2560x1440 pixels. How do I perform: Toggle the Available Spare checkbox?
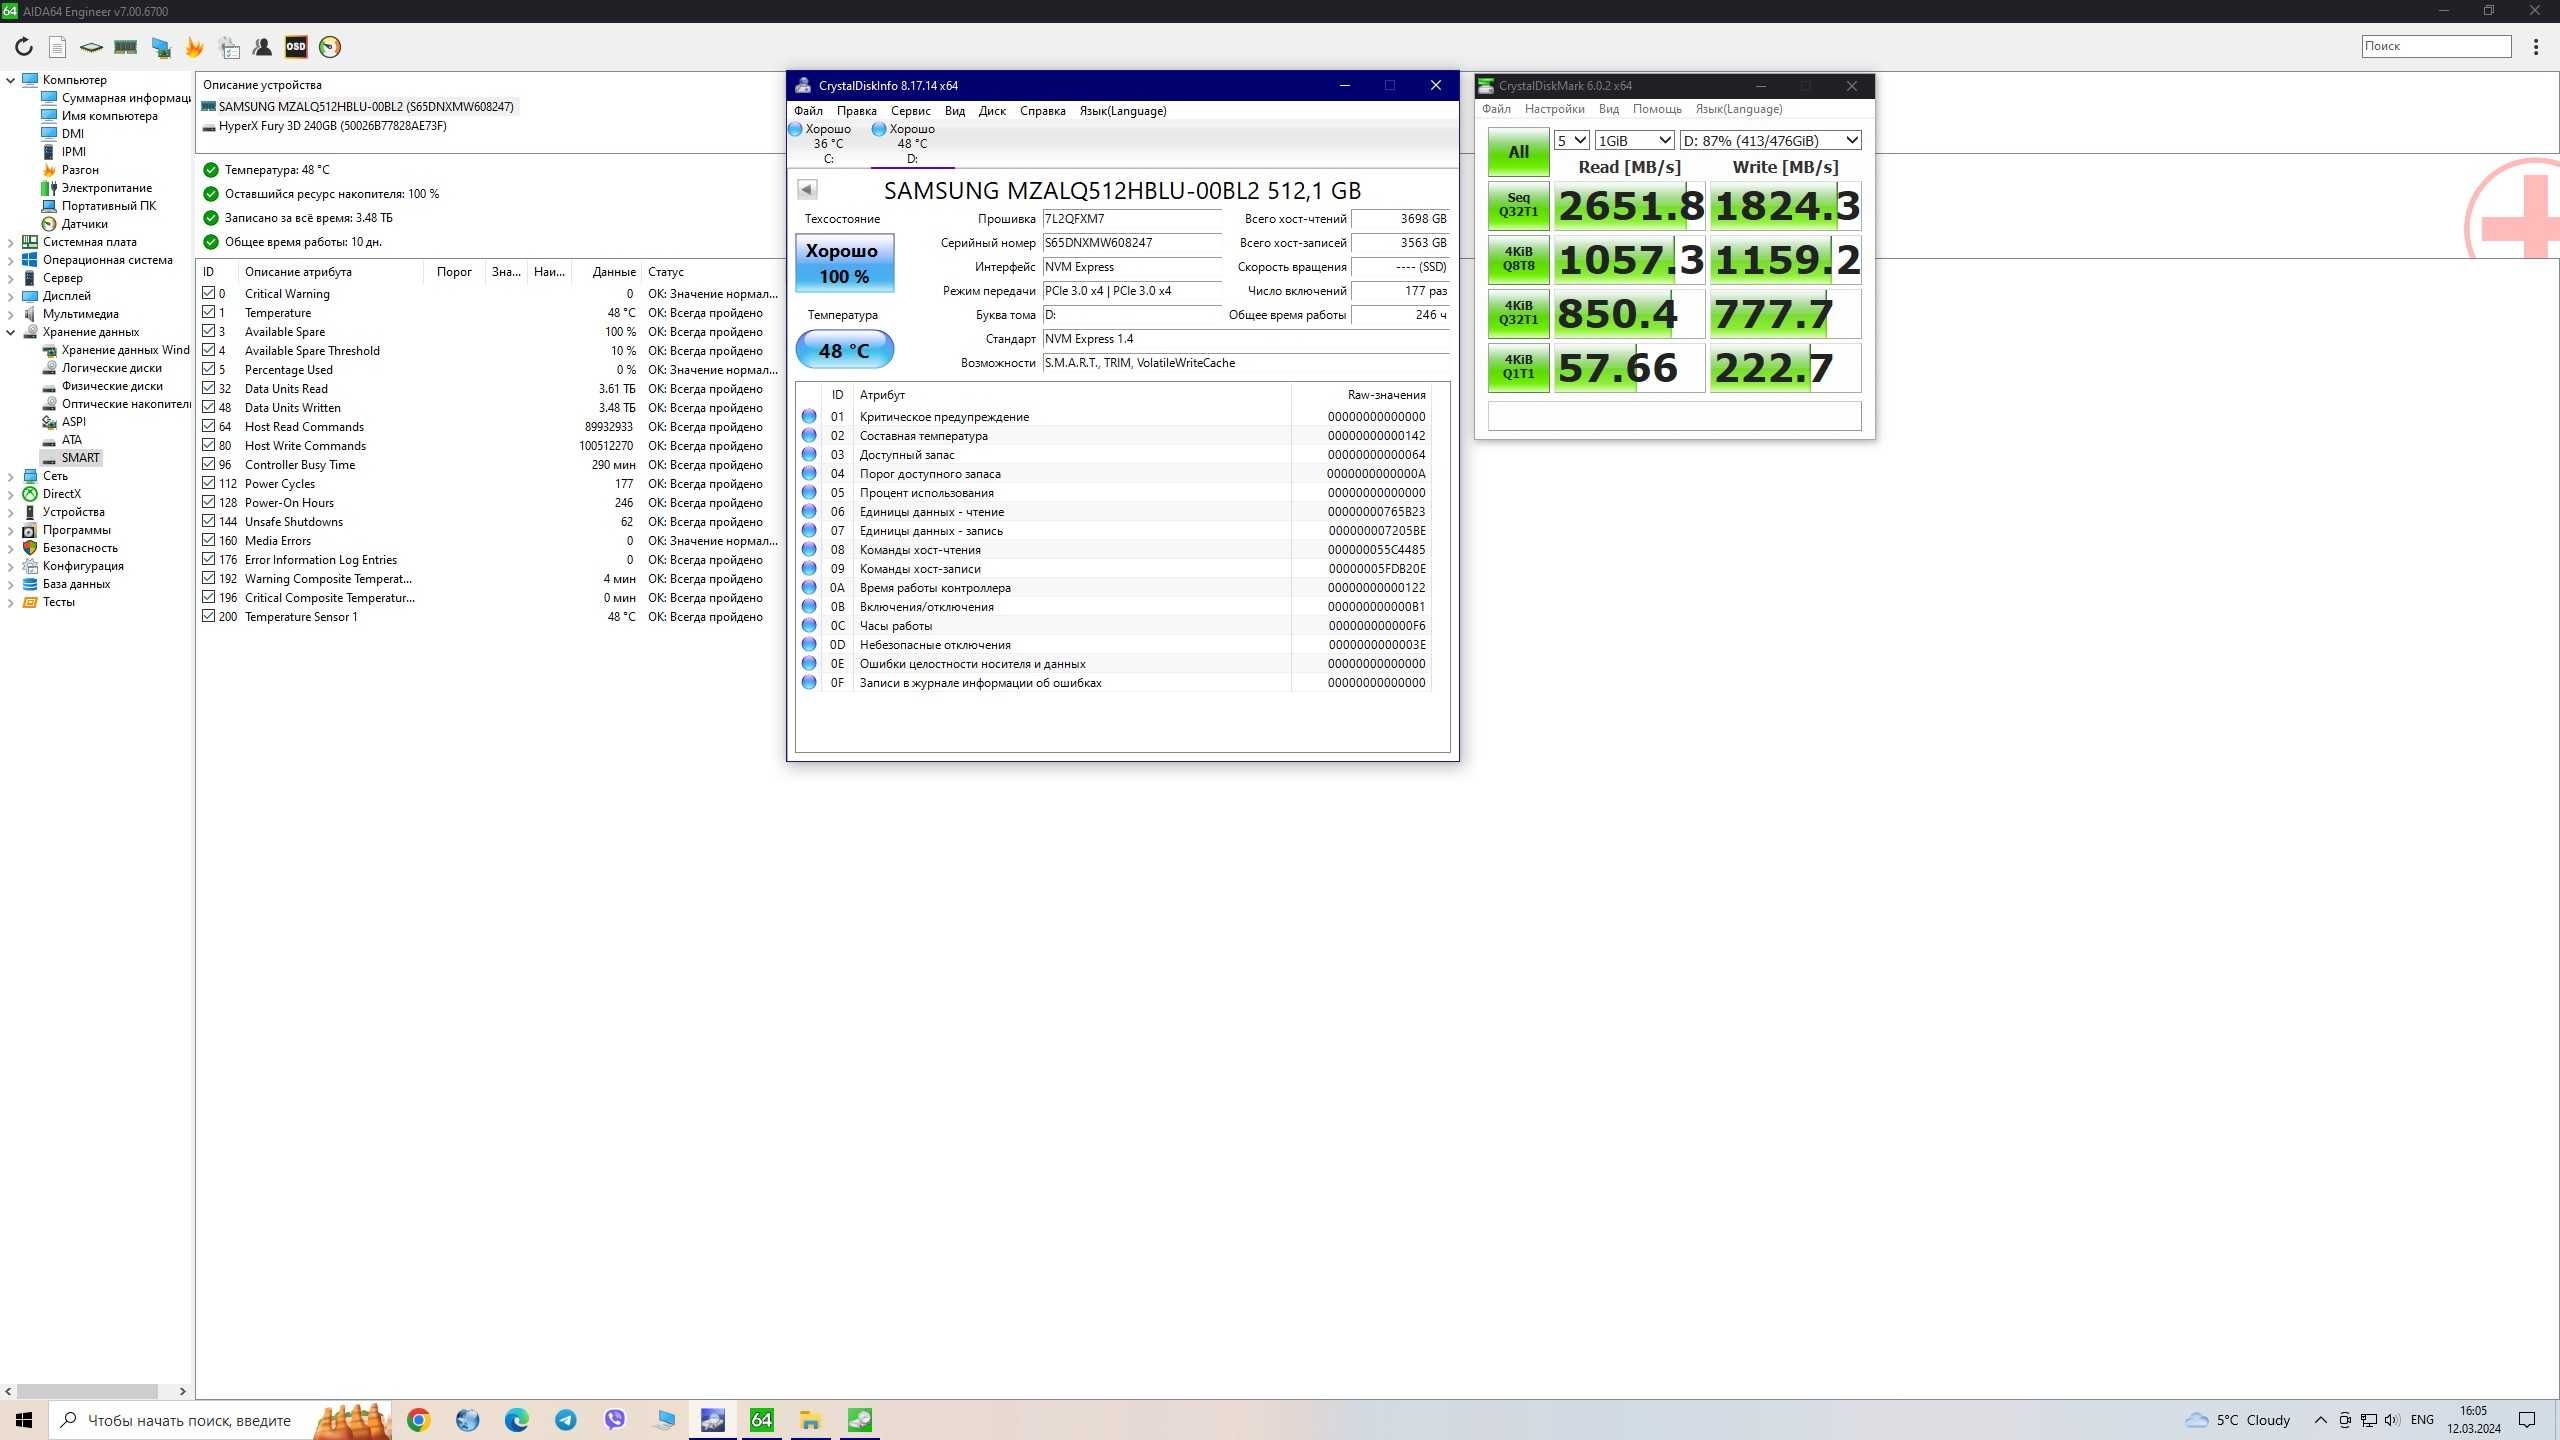pyautogui.click(x=208, y=331)
